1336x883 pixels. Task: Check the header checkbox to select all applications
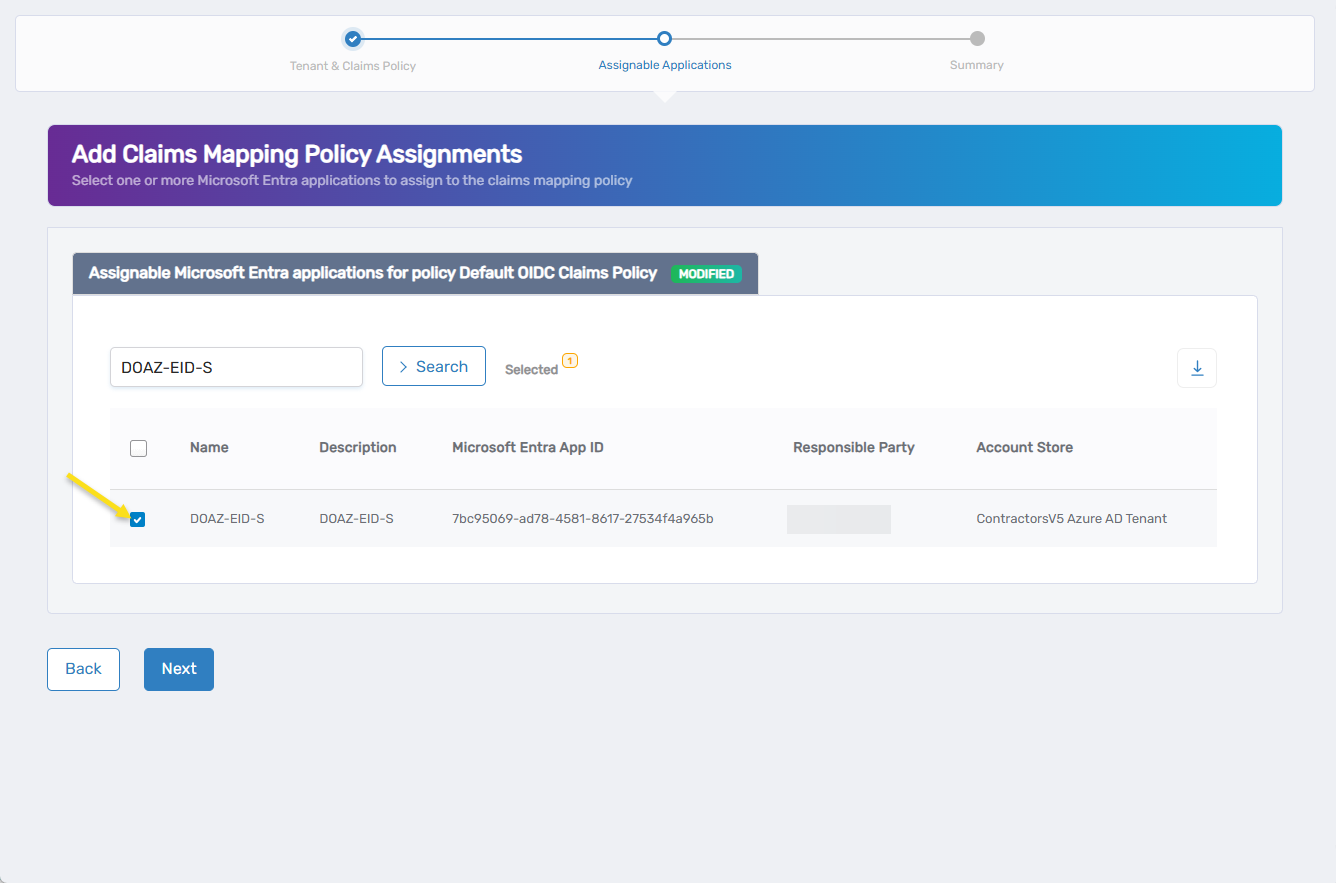point(138,448)
